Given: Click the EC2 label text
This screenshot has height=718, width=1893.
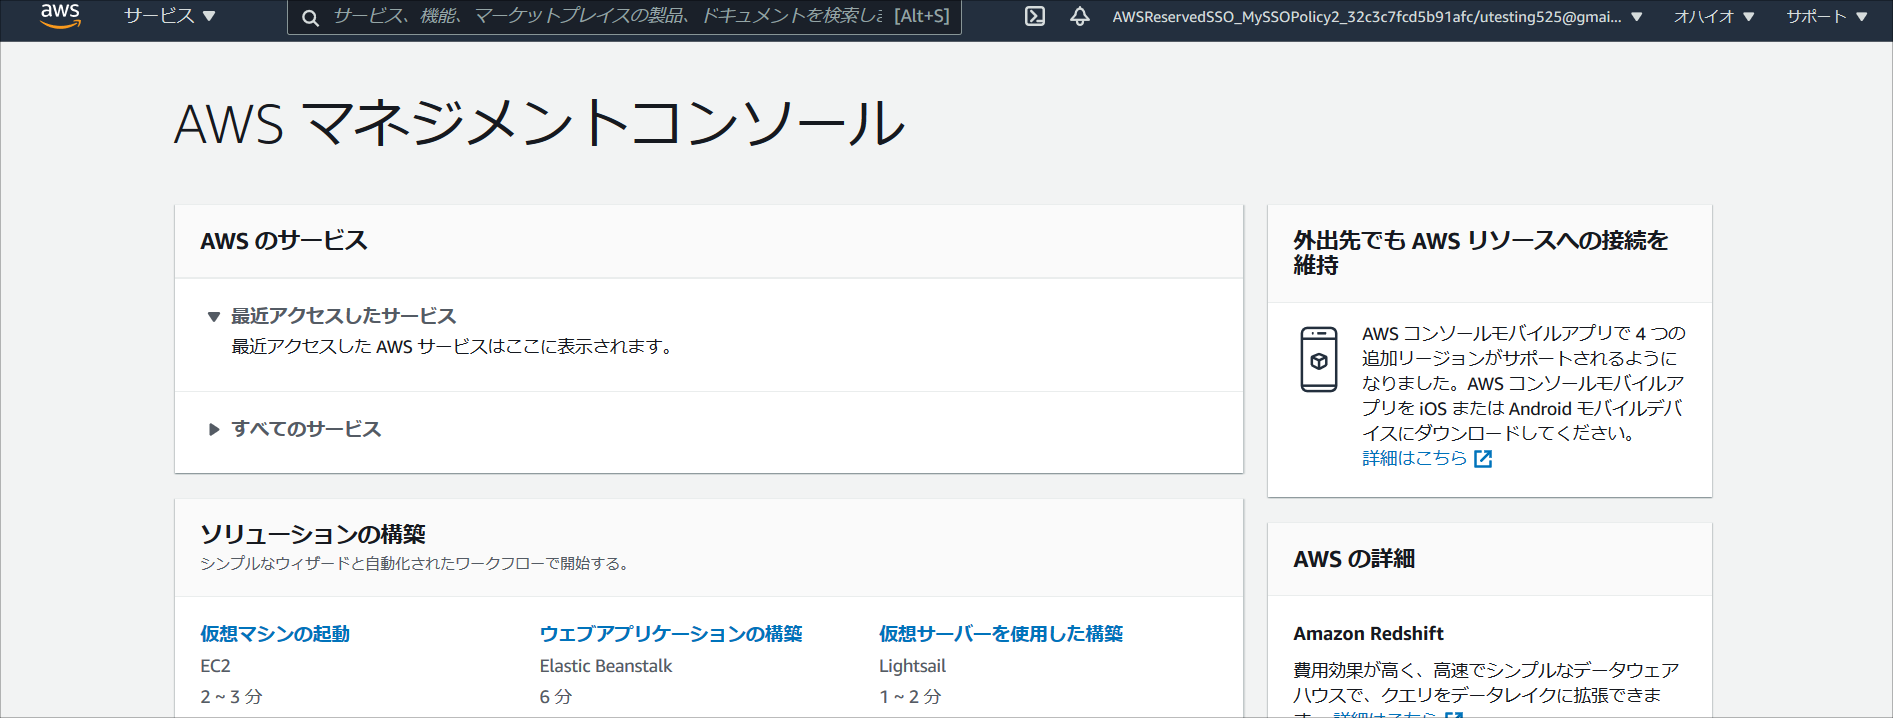Looking at the screenshot, I should pos(215,666).
